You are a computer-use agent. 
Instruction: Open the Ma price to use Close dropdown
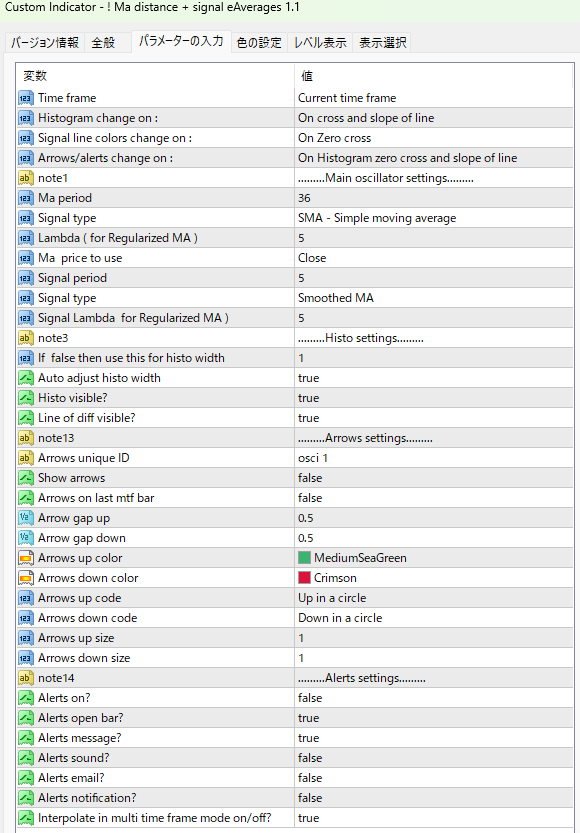coord(434,258)
